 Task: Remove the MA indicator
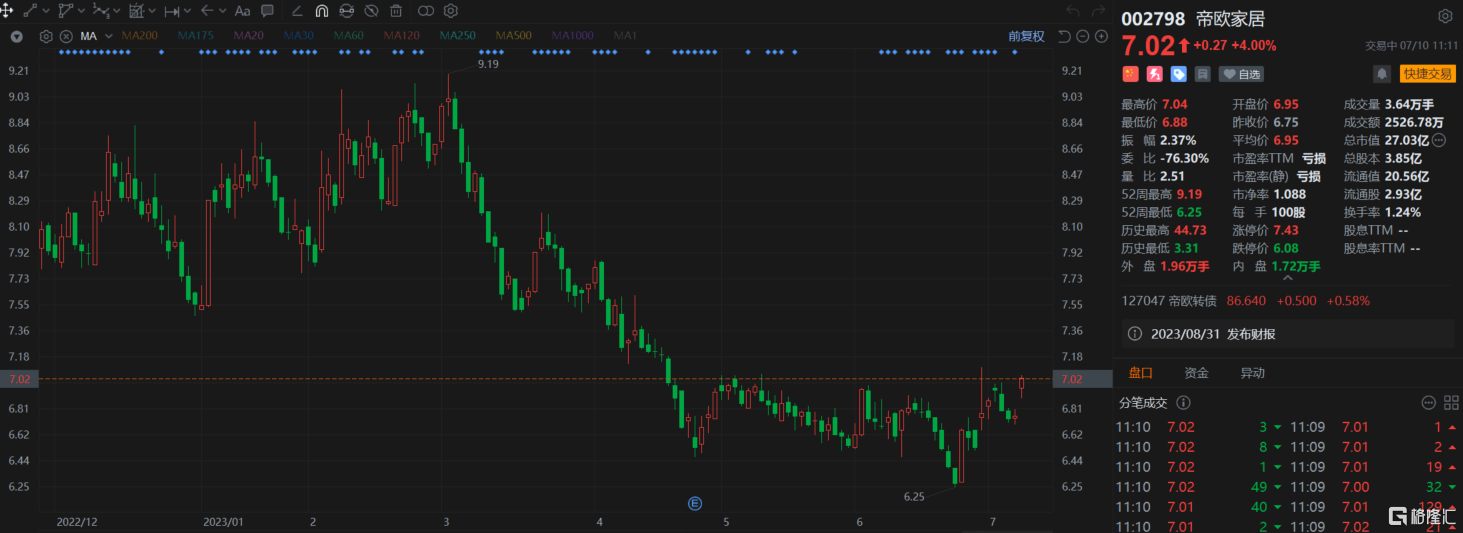[x=66, y=36]
